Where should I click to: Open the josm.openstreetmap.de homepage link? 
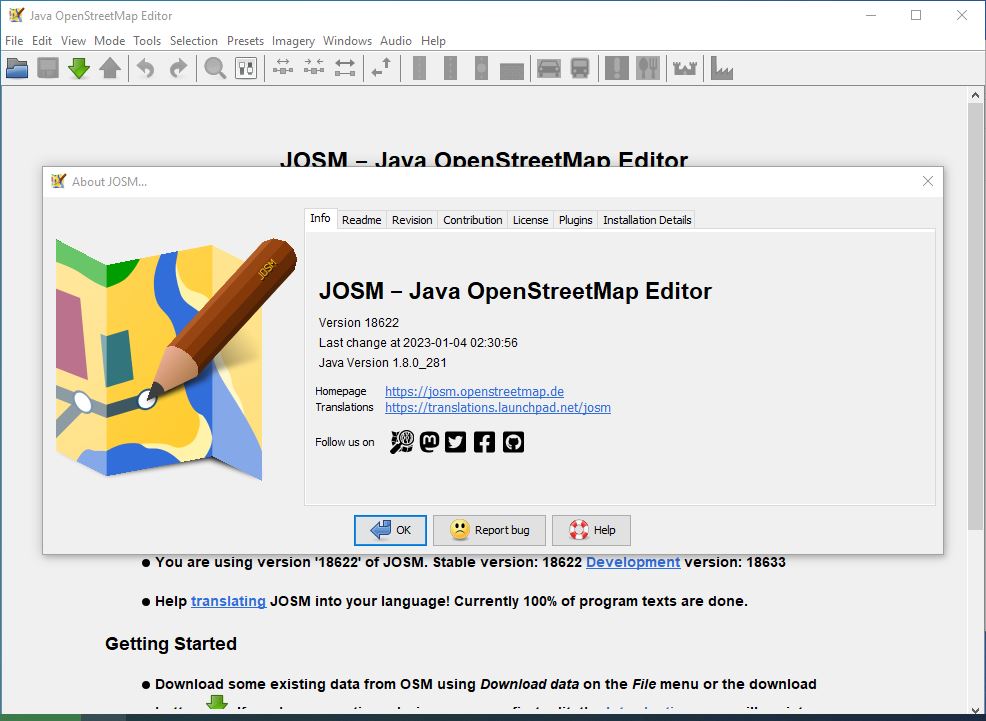(474, 391)
